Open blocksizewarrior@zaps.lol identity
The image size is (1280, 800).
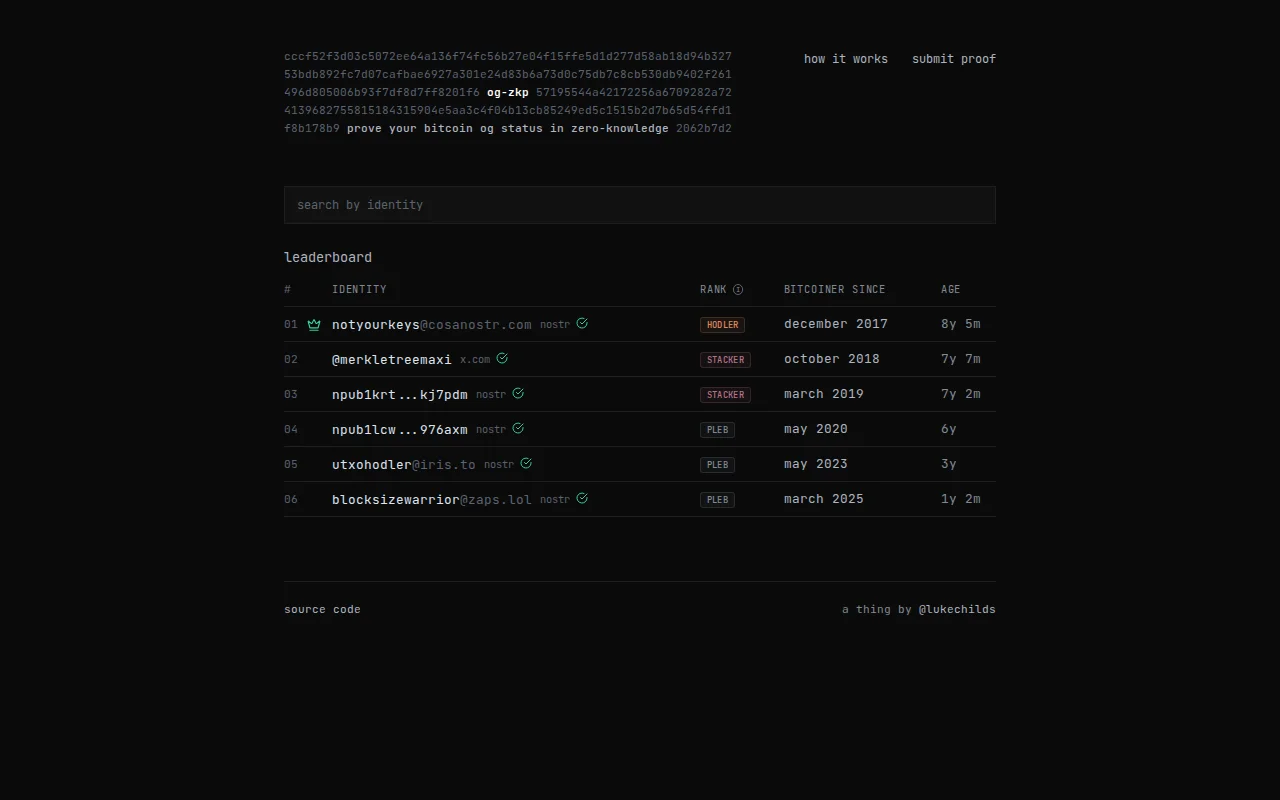tap(432, 499)
